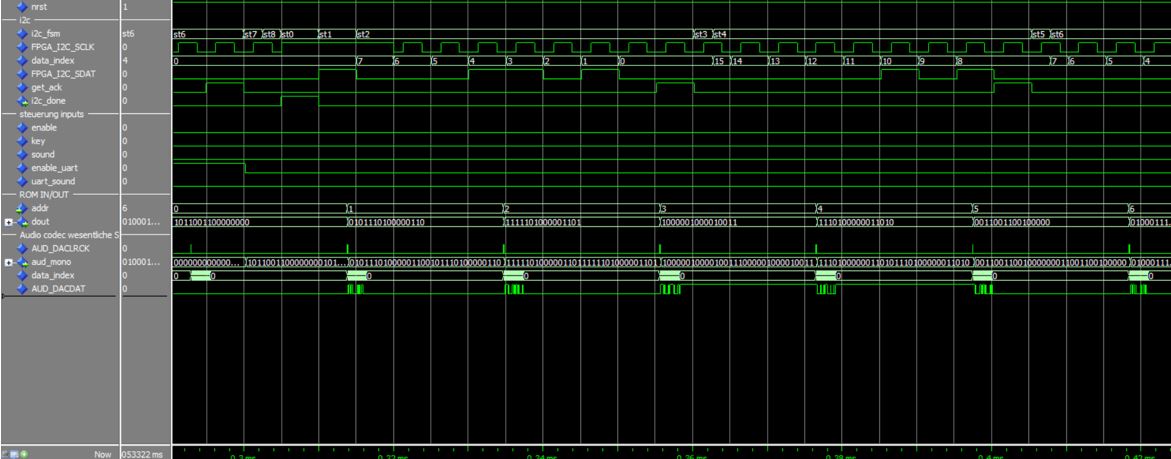Click the 'st7' state in the i2c_fsm waveform
Screen dimensions: 1171x459
250,34
